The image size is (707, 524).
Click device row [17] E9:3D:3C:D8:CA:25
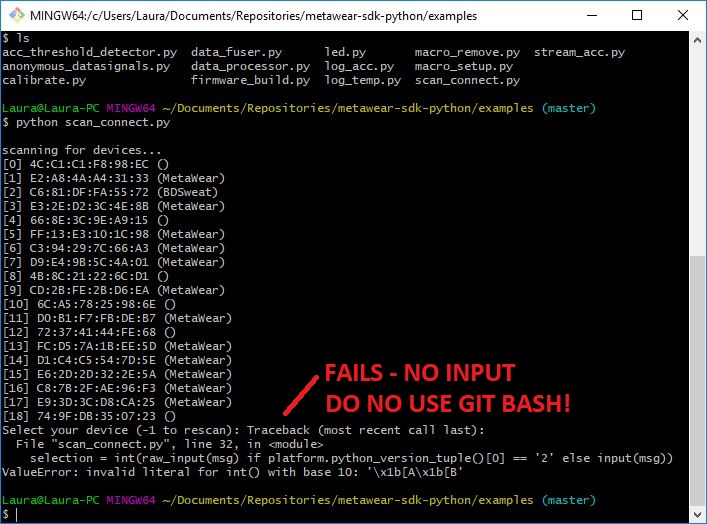click(117, 402)
